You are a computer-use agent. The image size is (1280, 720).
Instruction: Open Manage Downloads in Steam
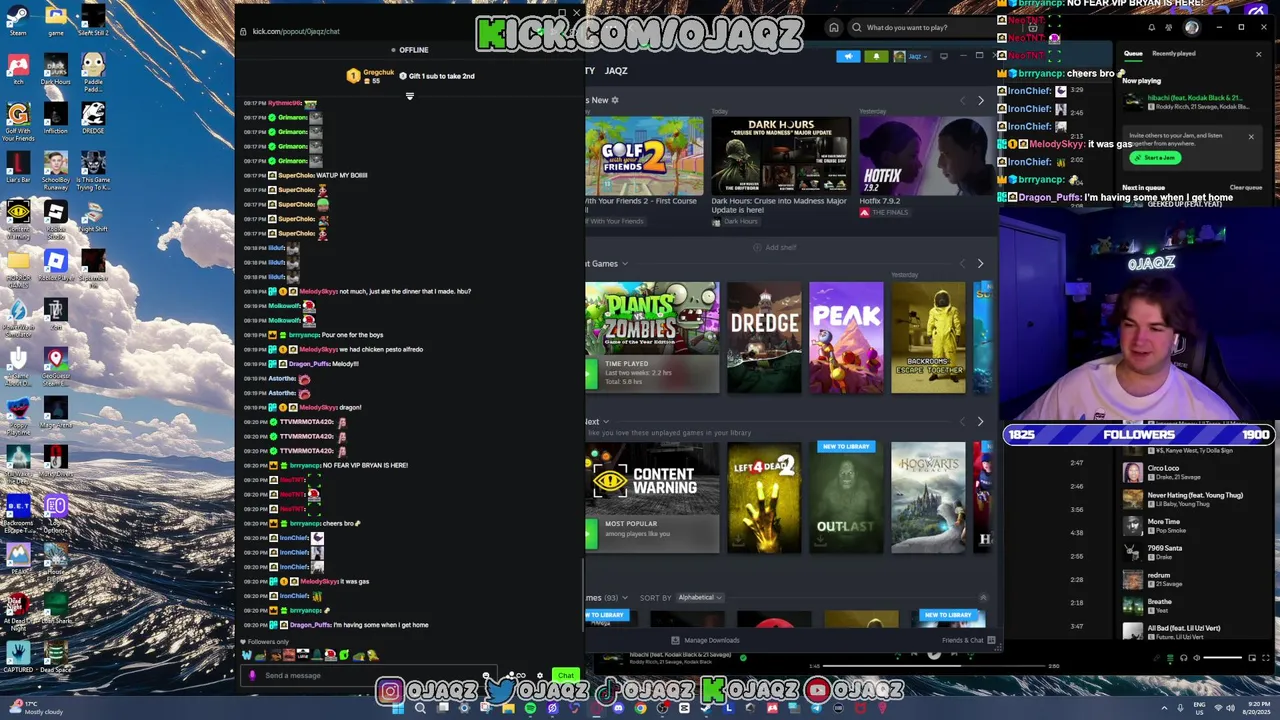[705, 640]
